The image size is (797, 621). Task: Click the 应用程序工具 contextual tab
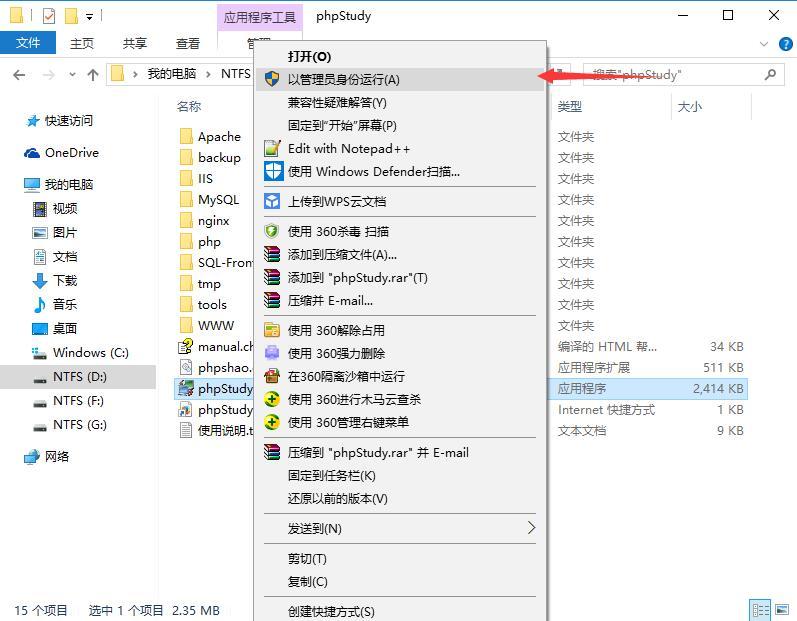click(x=260, y=17)
